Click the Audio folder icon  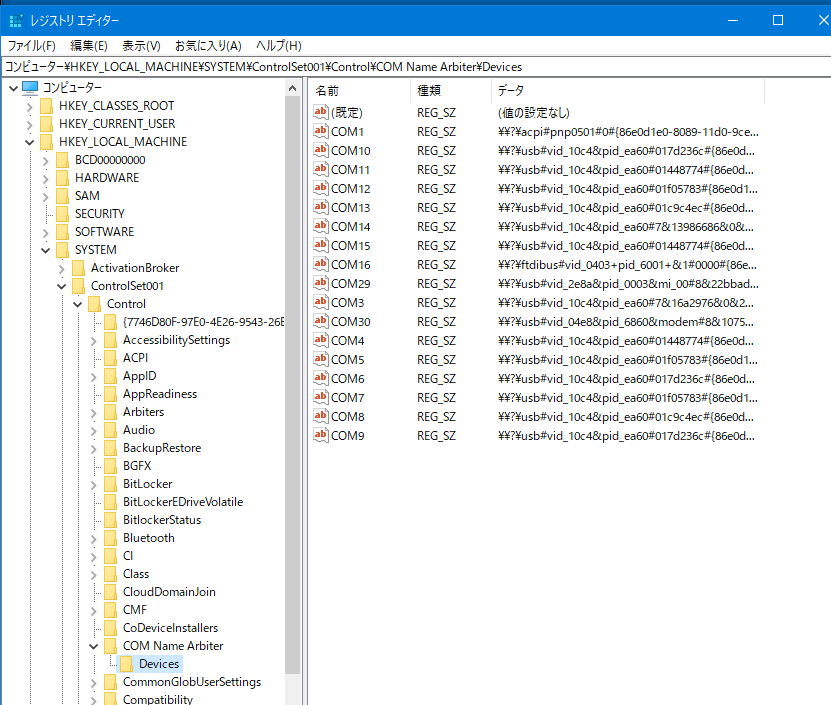111,430
